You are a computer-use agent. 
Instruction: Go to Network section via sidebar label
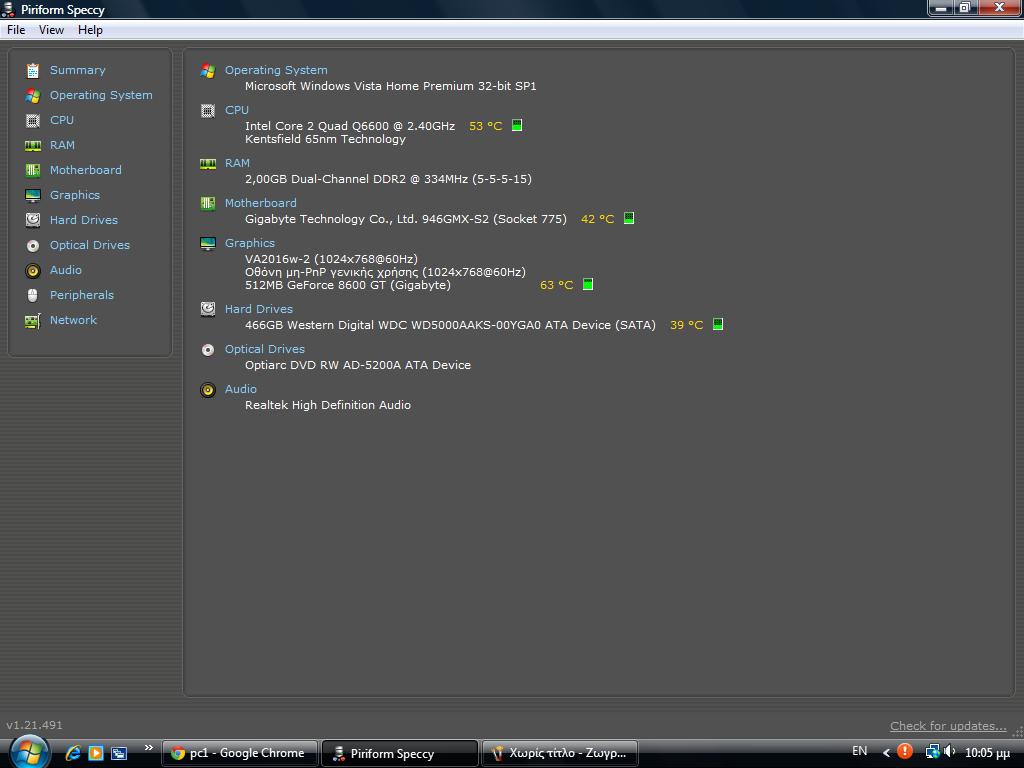pos(73,320)
